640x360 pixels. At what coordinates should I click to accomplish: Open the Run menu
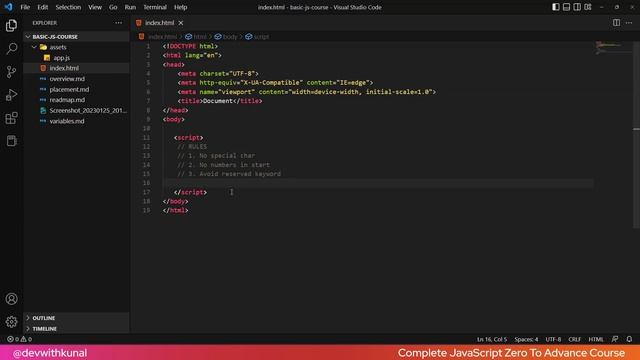click(130, 7)
